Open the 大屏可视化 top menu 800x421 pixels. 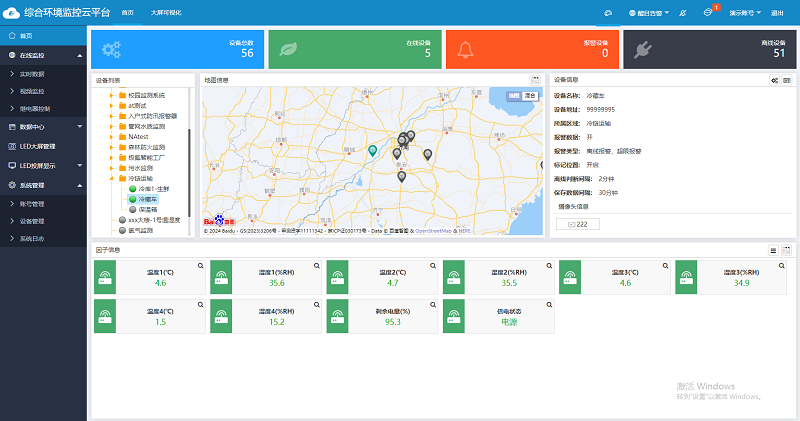tap(165, 13)
